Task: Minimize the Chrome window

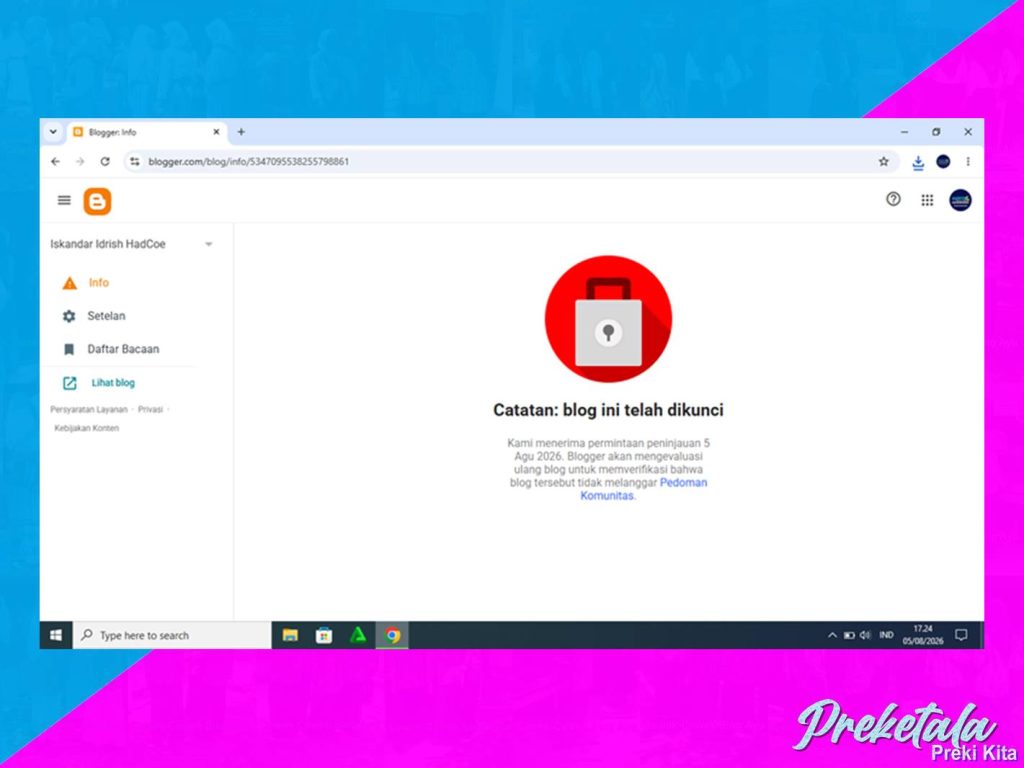Action: [x=904, y=132]
